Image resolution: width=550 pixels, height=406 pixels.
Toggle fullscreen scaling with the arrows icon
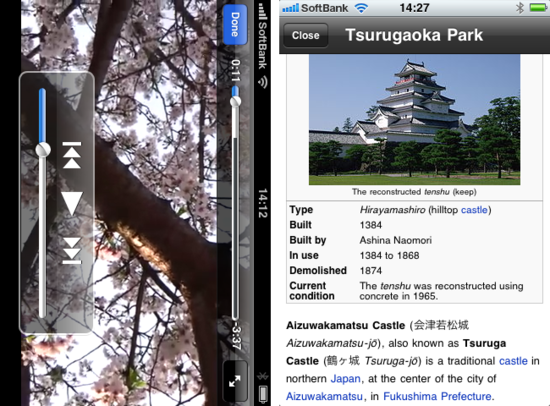tap(235, 381)
